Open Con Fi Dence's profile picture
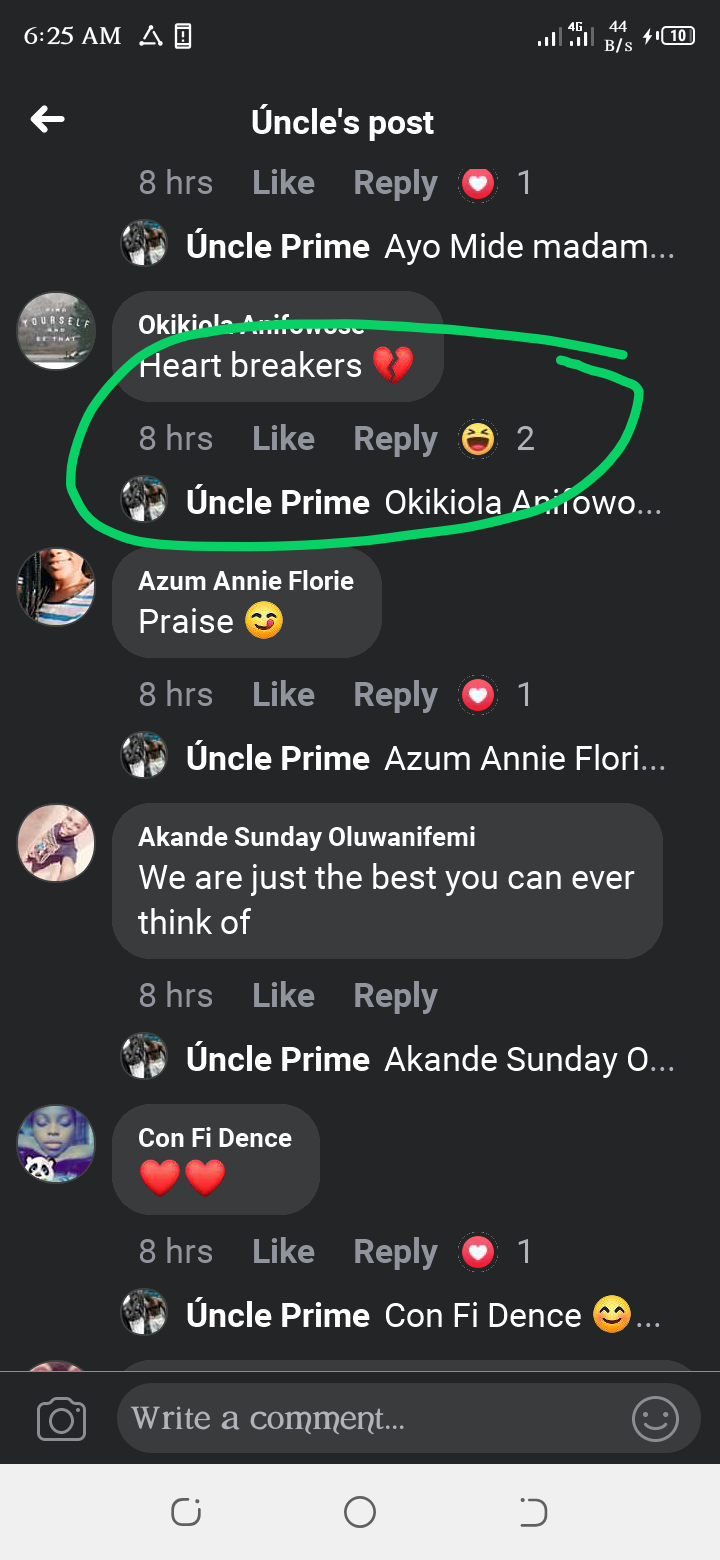 [x=56, y=1144]
